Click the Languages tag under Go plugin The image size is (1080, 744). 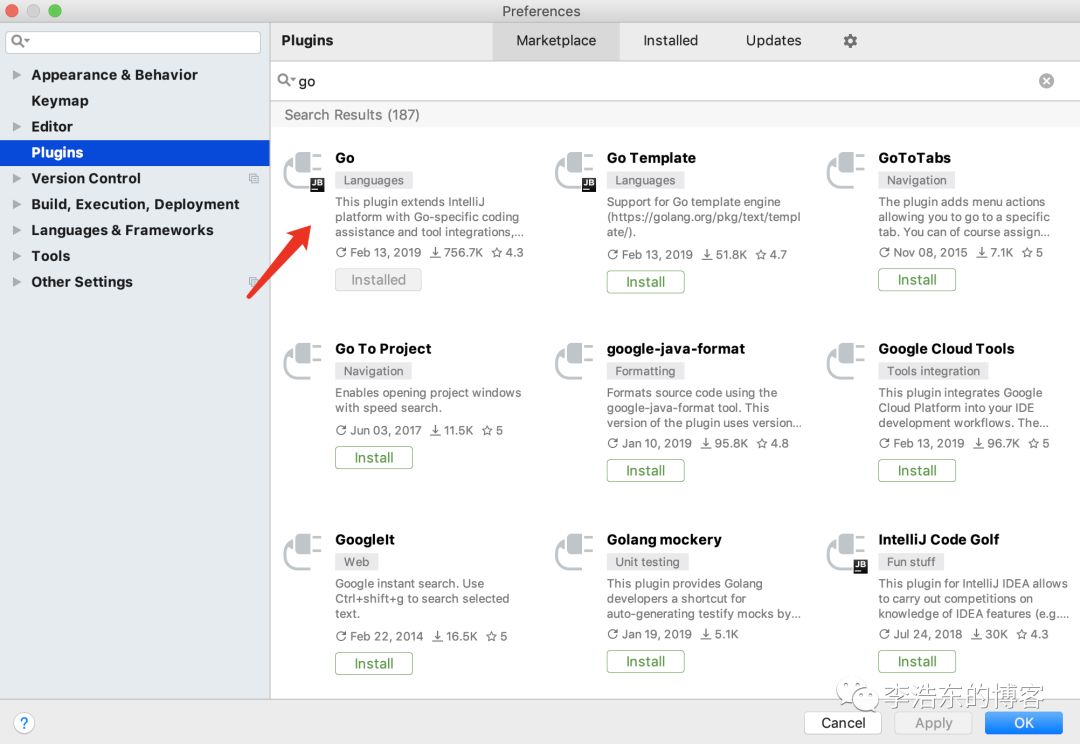pos(373,180)
